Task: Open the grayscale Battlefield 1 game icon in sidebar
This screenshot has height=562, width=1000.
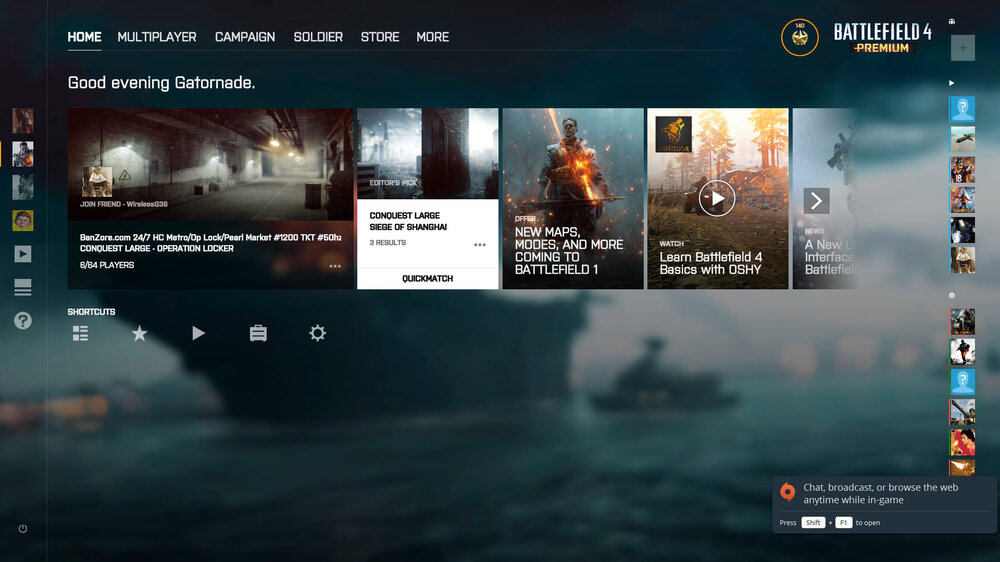Action: coord(23,188)
